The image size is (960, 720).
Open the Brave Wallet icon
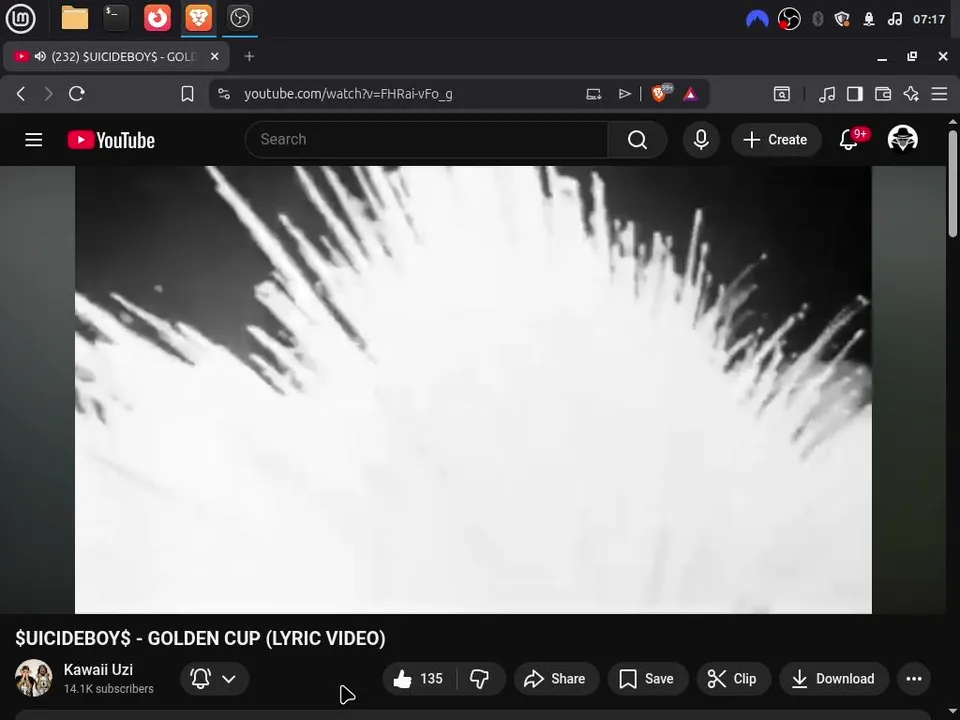tap(883, 94)
